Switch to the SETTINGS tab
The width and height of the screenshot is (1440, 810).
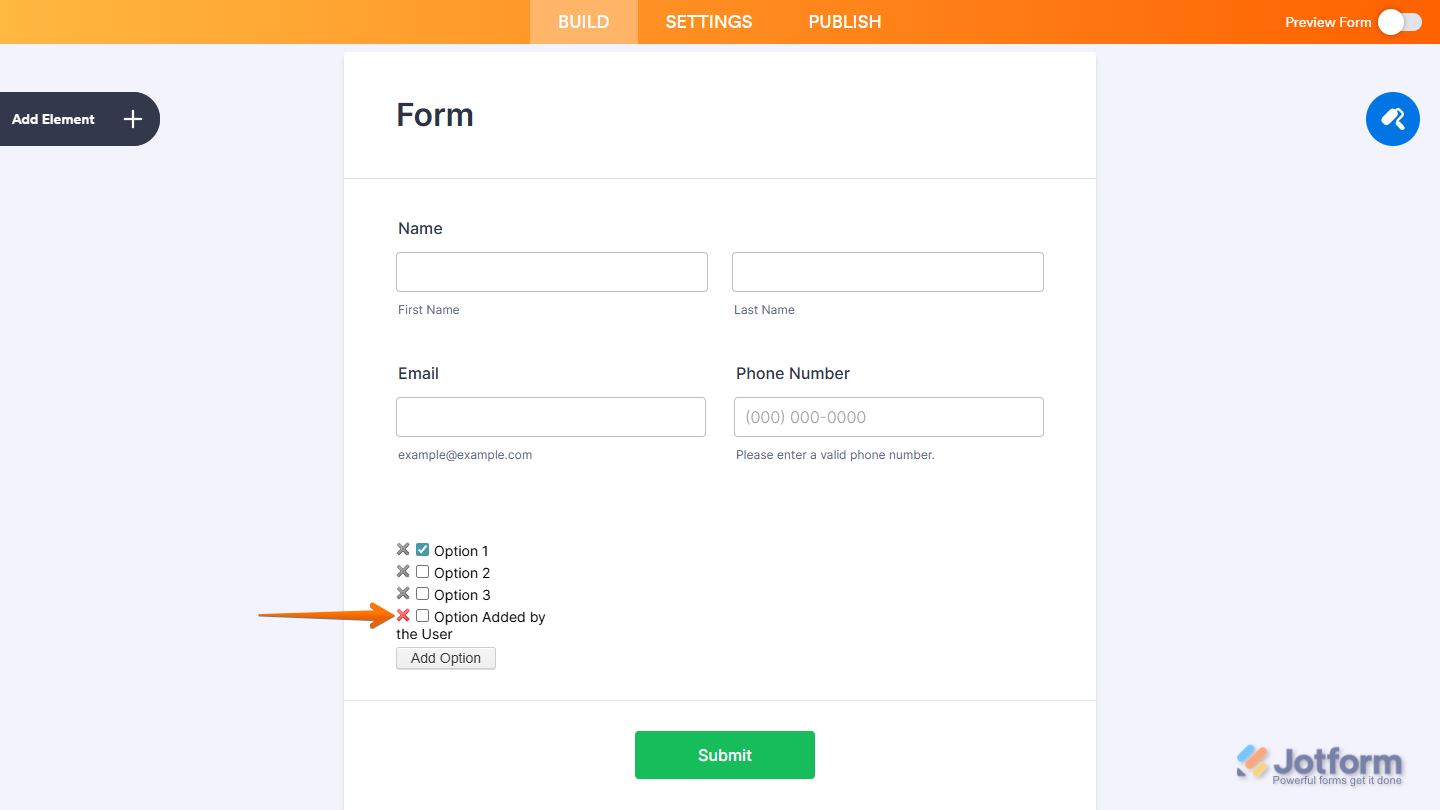(x=707, y=21)
